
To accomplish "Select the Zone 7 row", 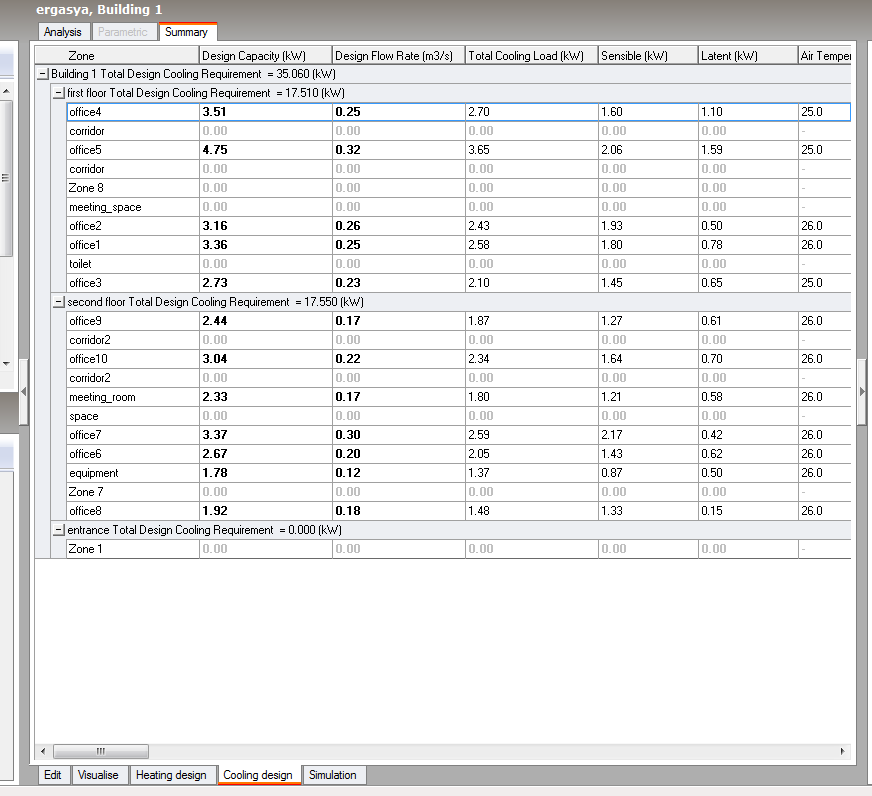I will [459, 492].
